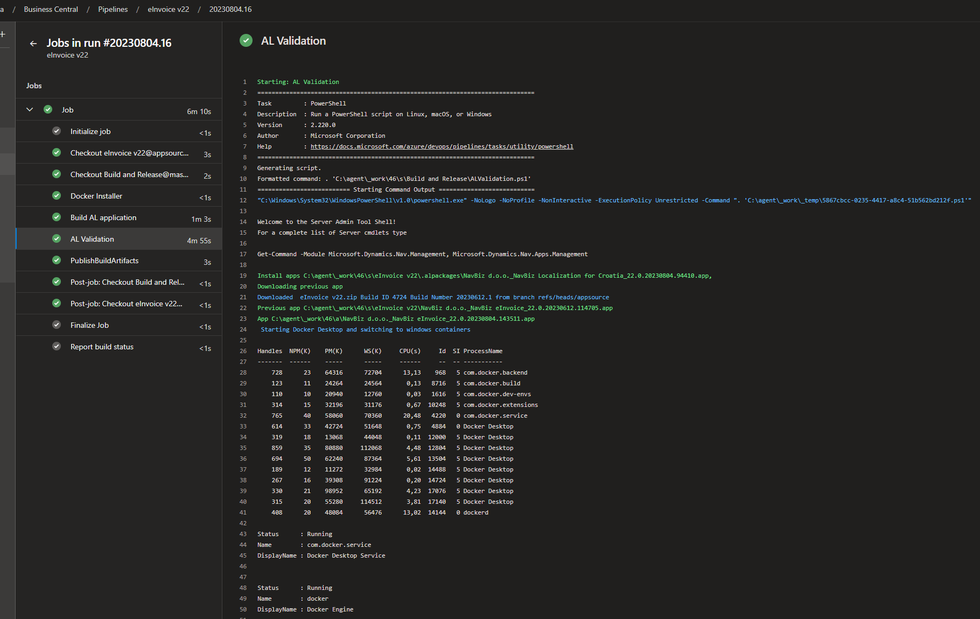Image resolution: width=980 pixels, height=619 pixels.
Task: Click the Jobs in run #20230804.16 title
Action: (109, 43)
